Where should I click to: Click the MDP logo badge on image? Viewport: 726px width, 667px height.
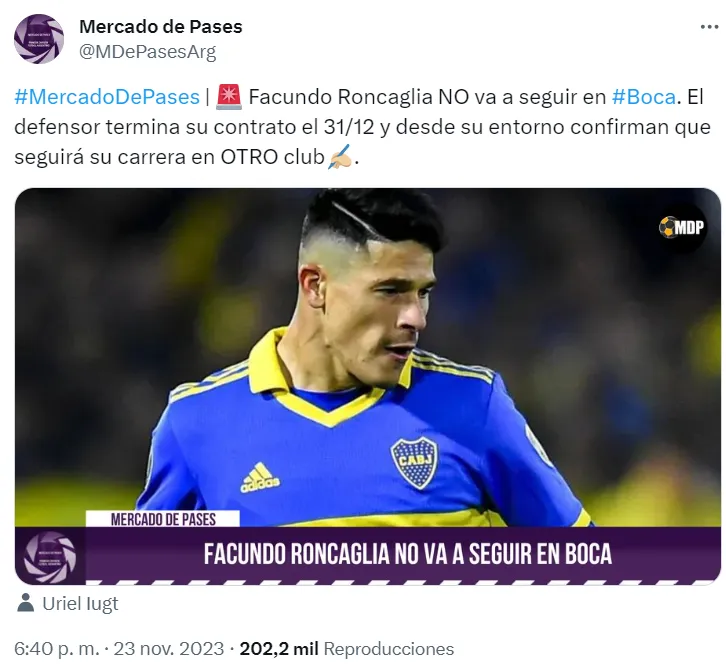pyautogui.click(x=682, y=227)
